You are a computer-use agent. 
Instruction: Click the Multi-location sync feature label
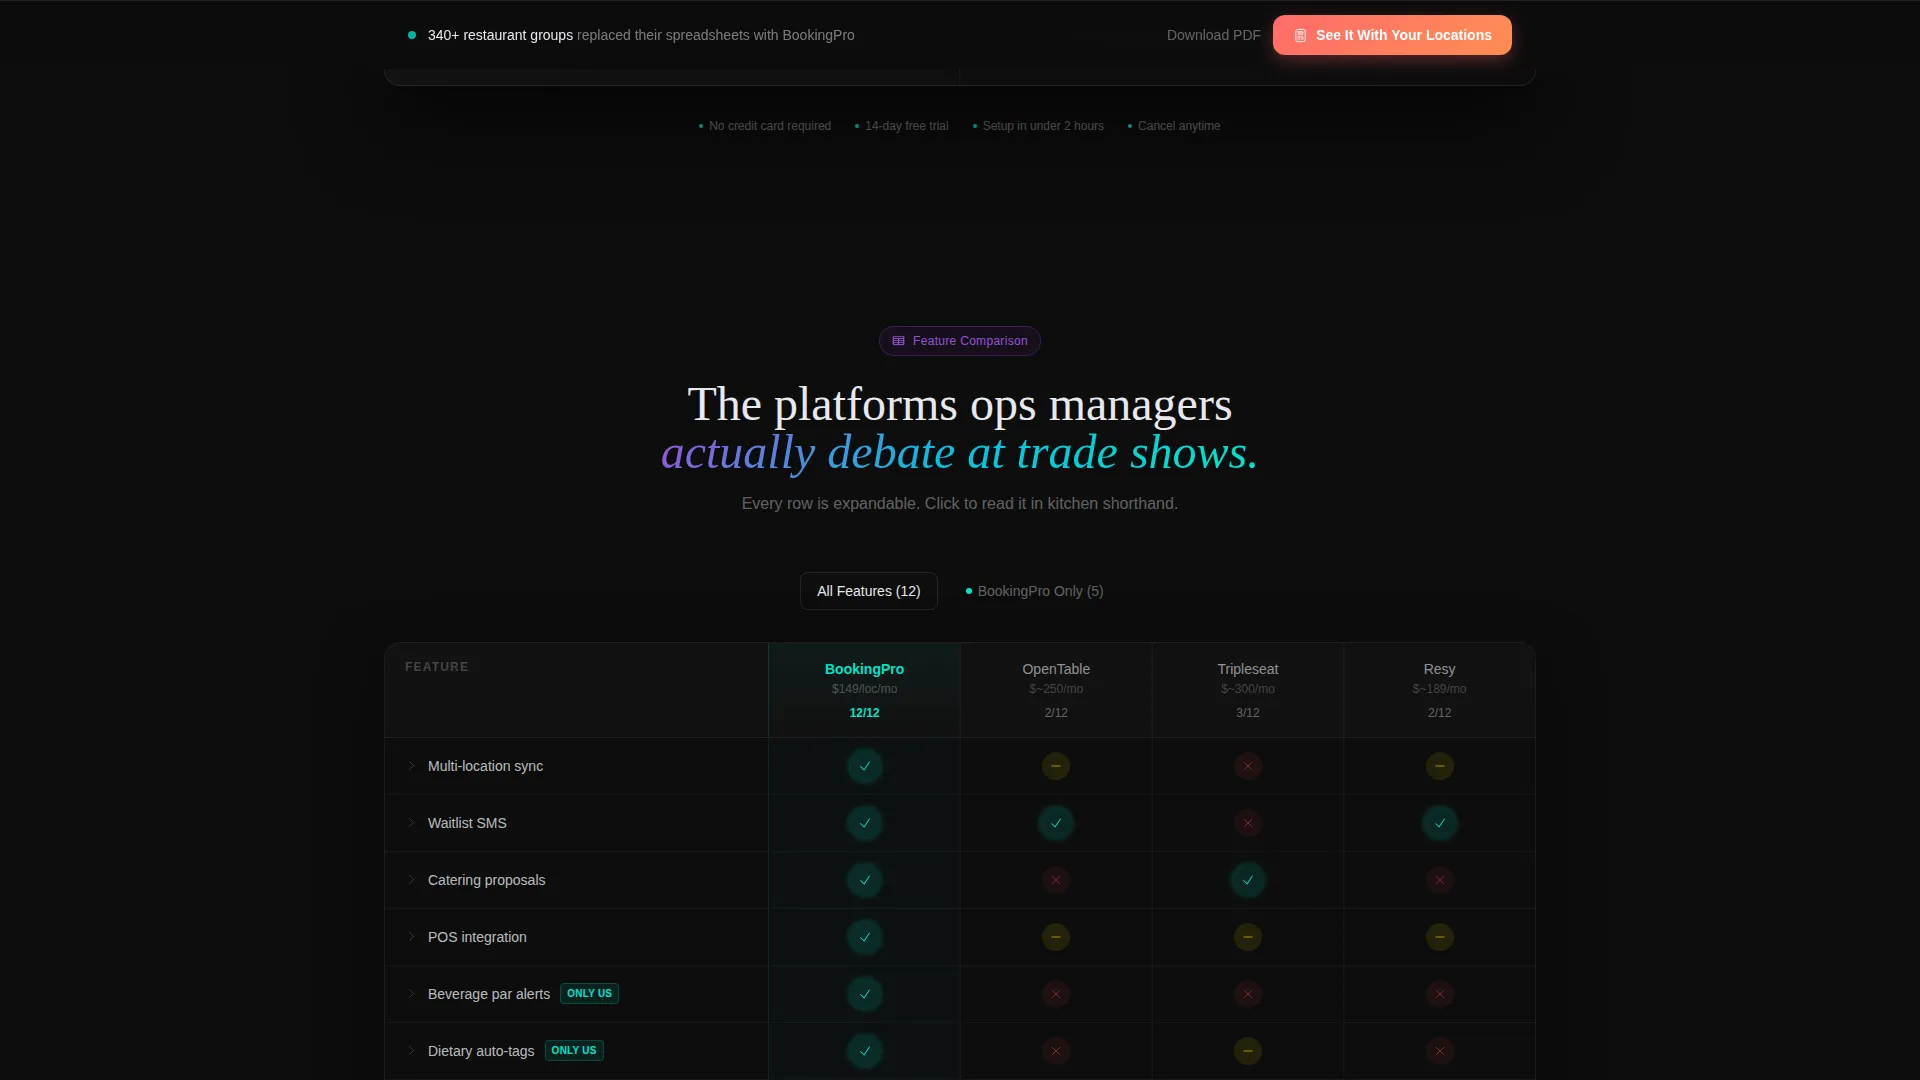tap(485, 766)
